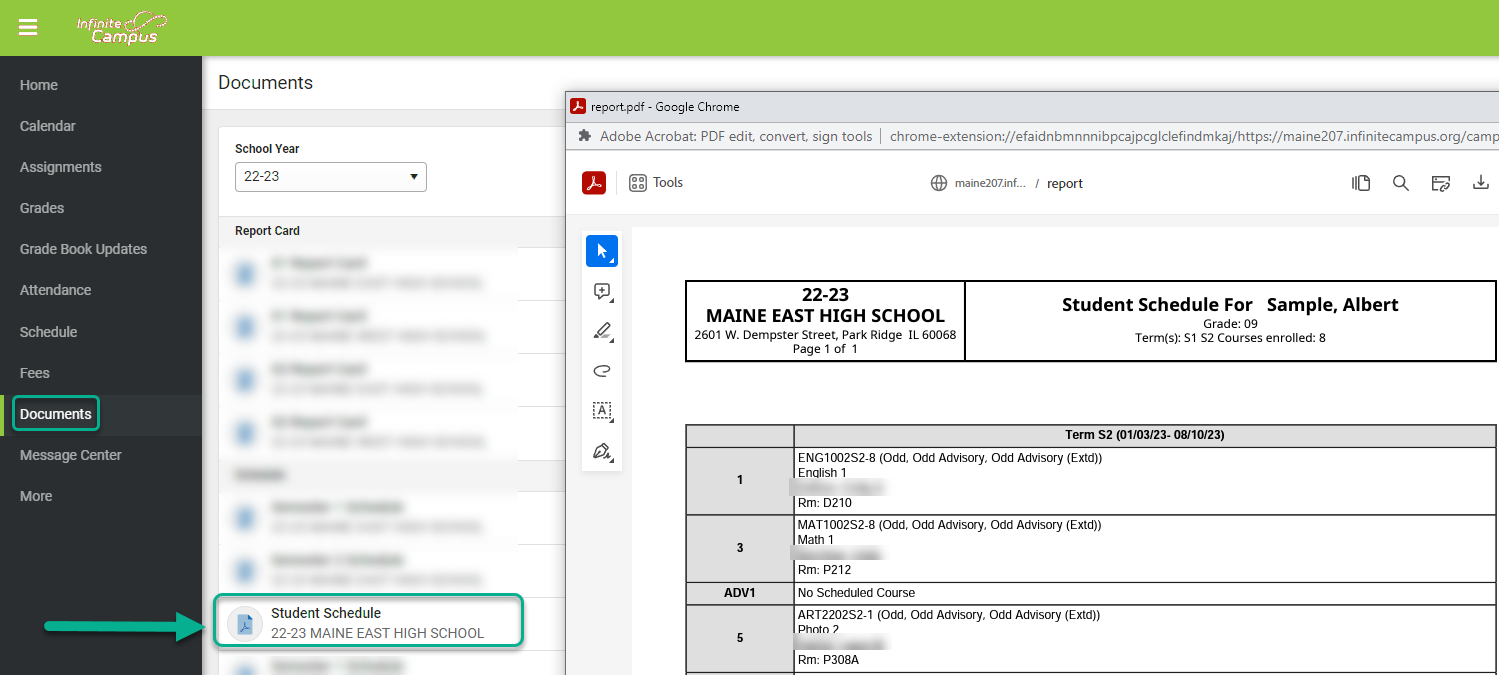Click the 'Rm: D210' room text
Viewport: 1499px width, 675px height.
point(825,503)
